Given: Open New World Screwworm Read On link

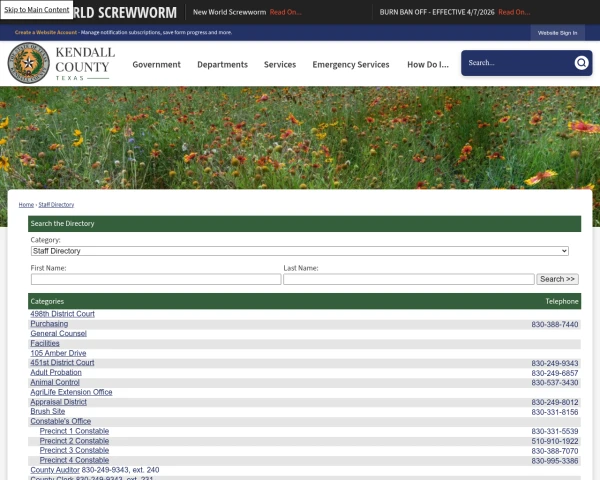Looking at the screenshot, I should (x=285, y=12).
